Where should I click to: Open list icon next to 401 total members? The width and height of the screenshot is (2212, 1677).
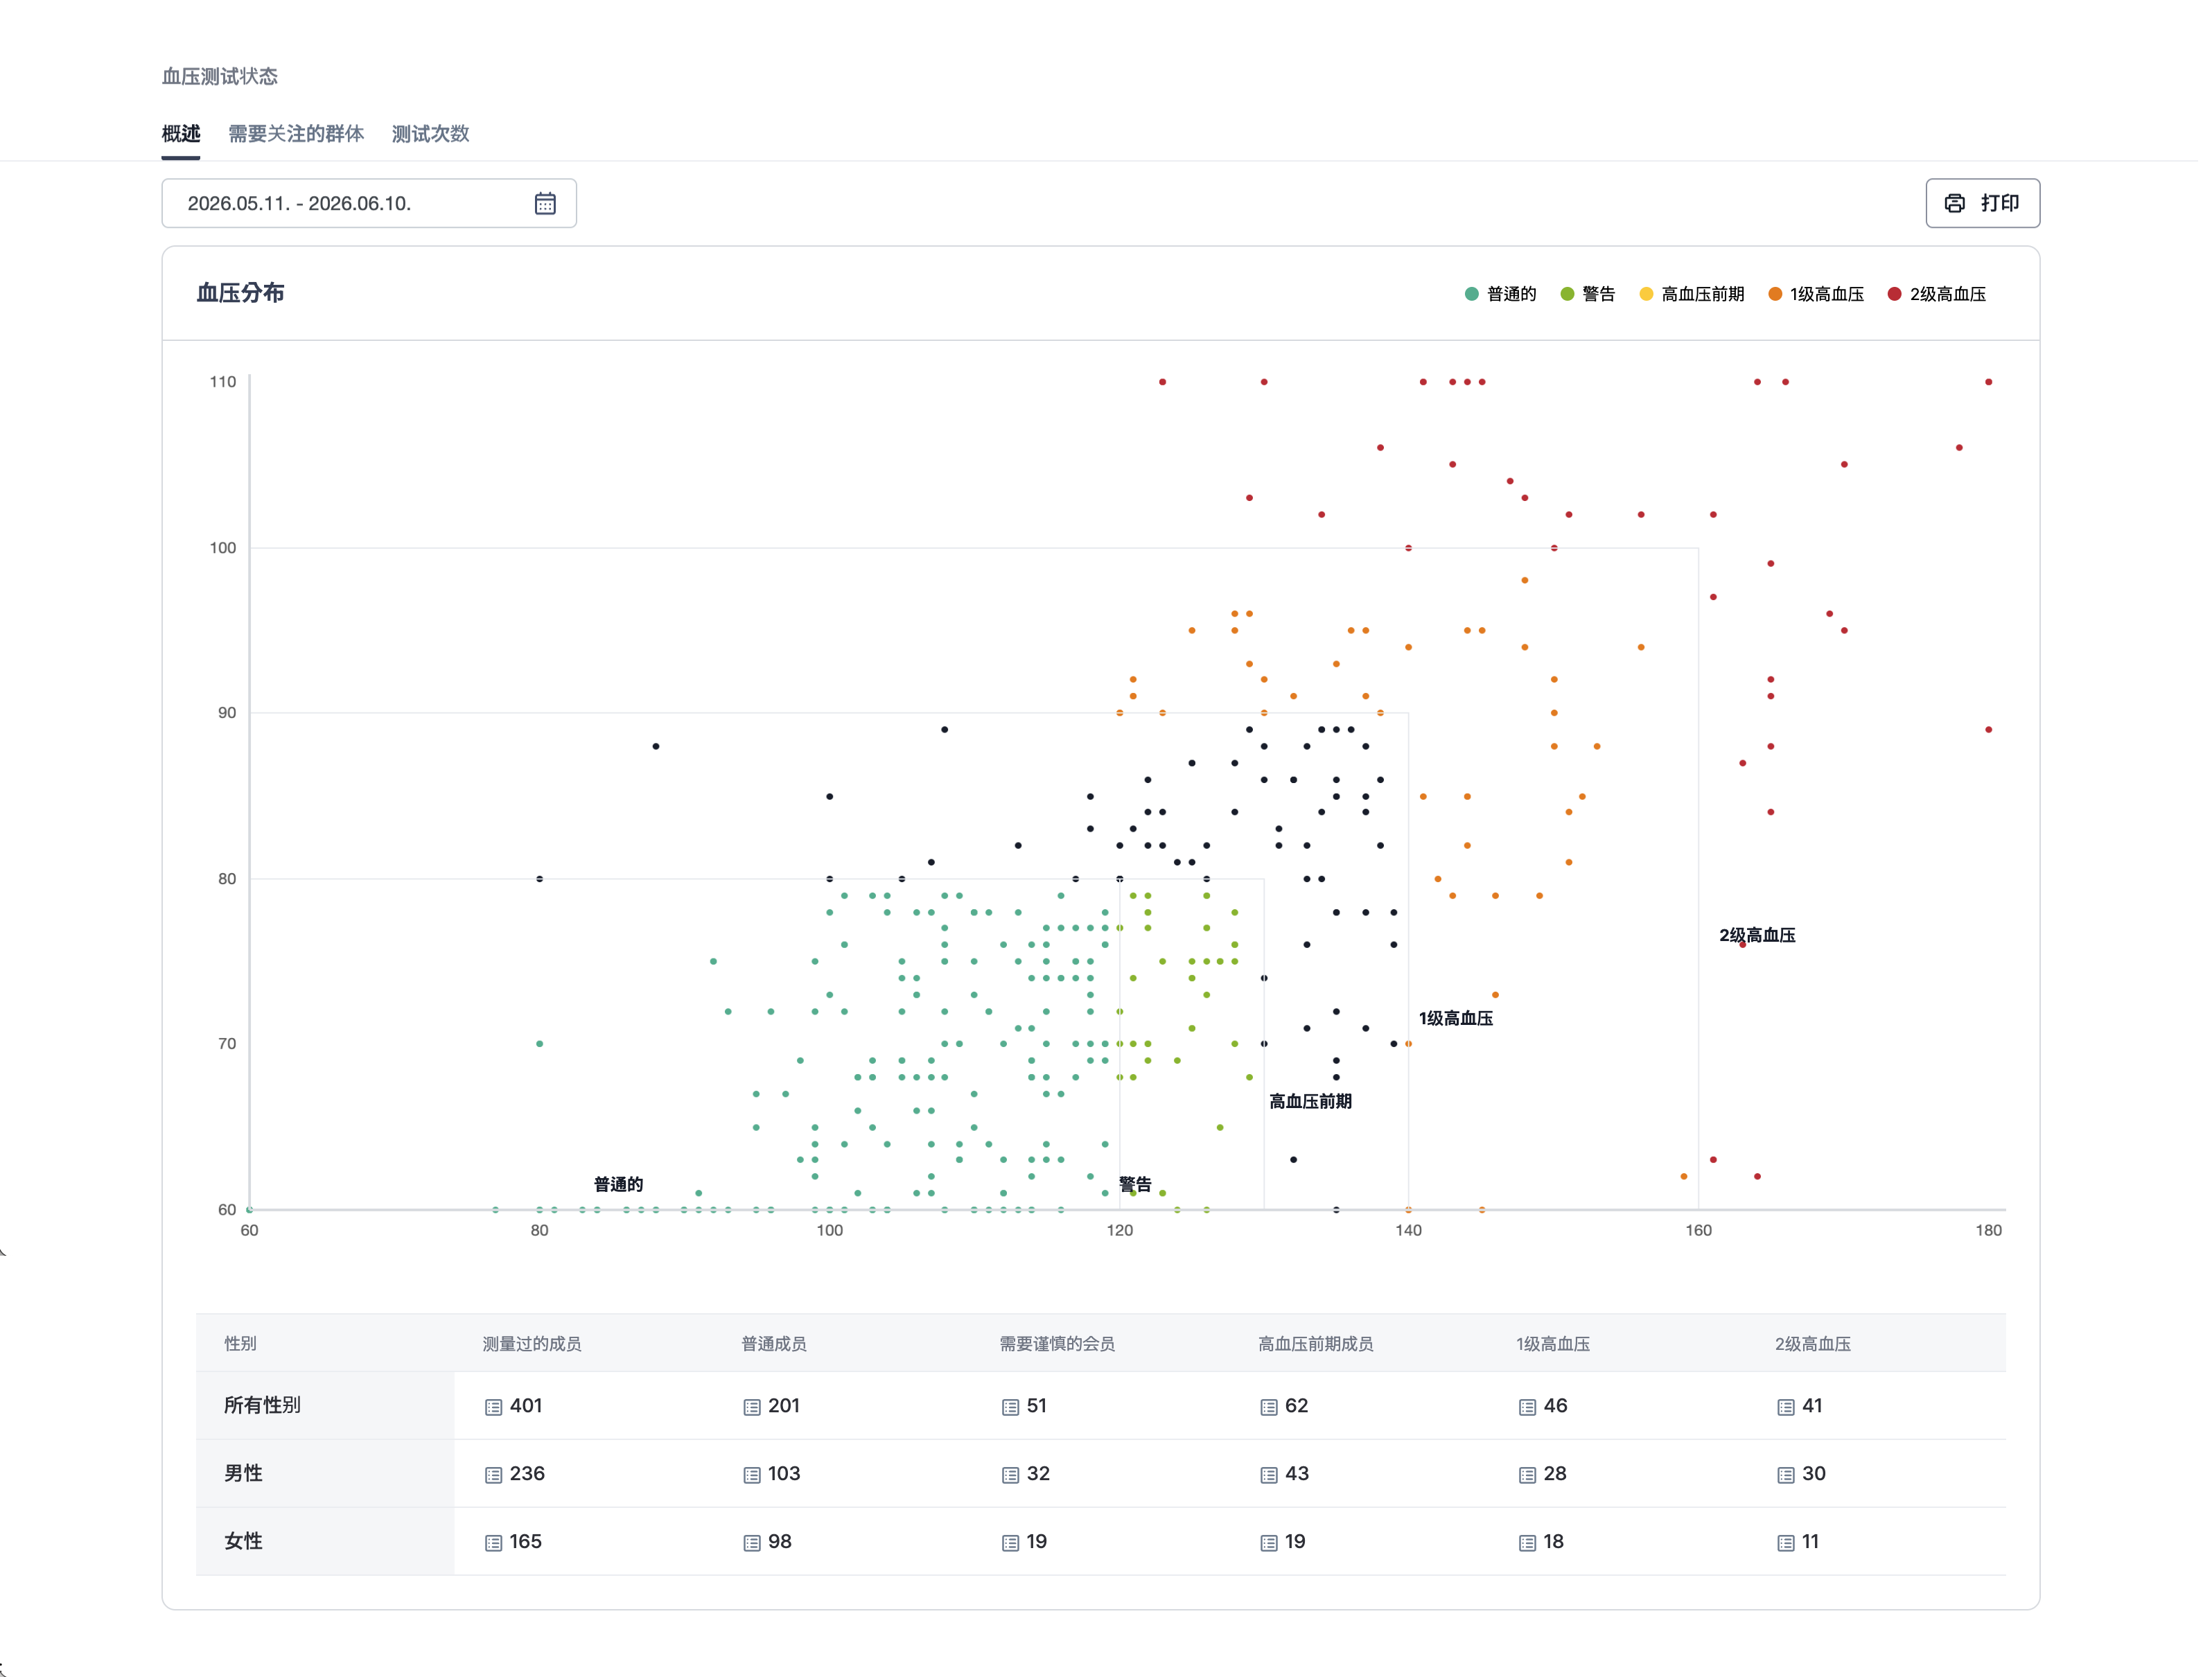493,1407
